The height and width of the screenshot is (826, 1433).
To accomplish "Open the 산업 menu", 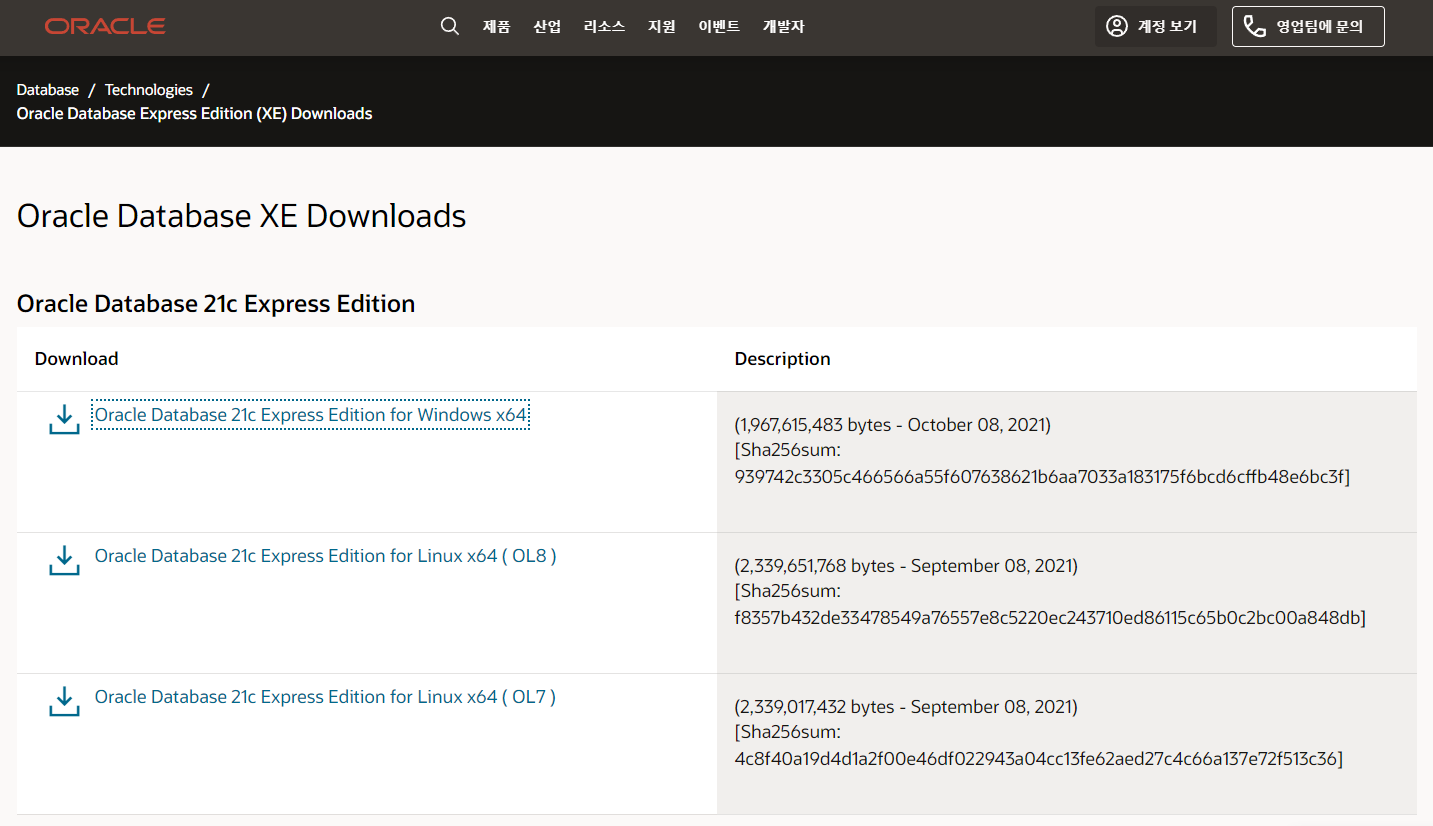I will 547,27.
